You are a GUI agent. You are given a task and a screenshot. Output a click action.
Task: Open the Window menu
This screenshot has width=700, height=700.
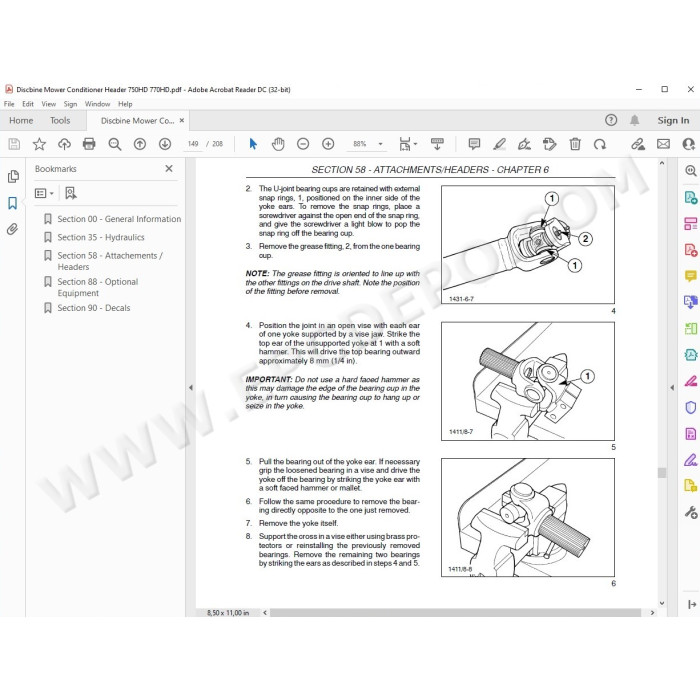pyautogui.click(x=97, y=104)
